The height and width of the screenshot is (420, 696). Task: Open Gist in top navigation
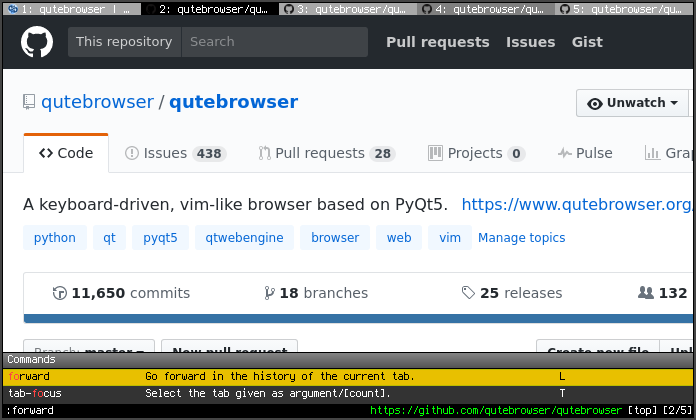587,42
